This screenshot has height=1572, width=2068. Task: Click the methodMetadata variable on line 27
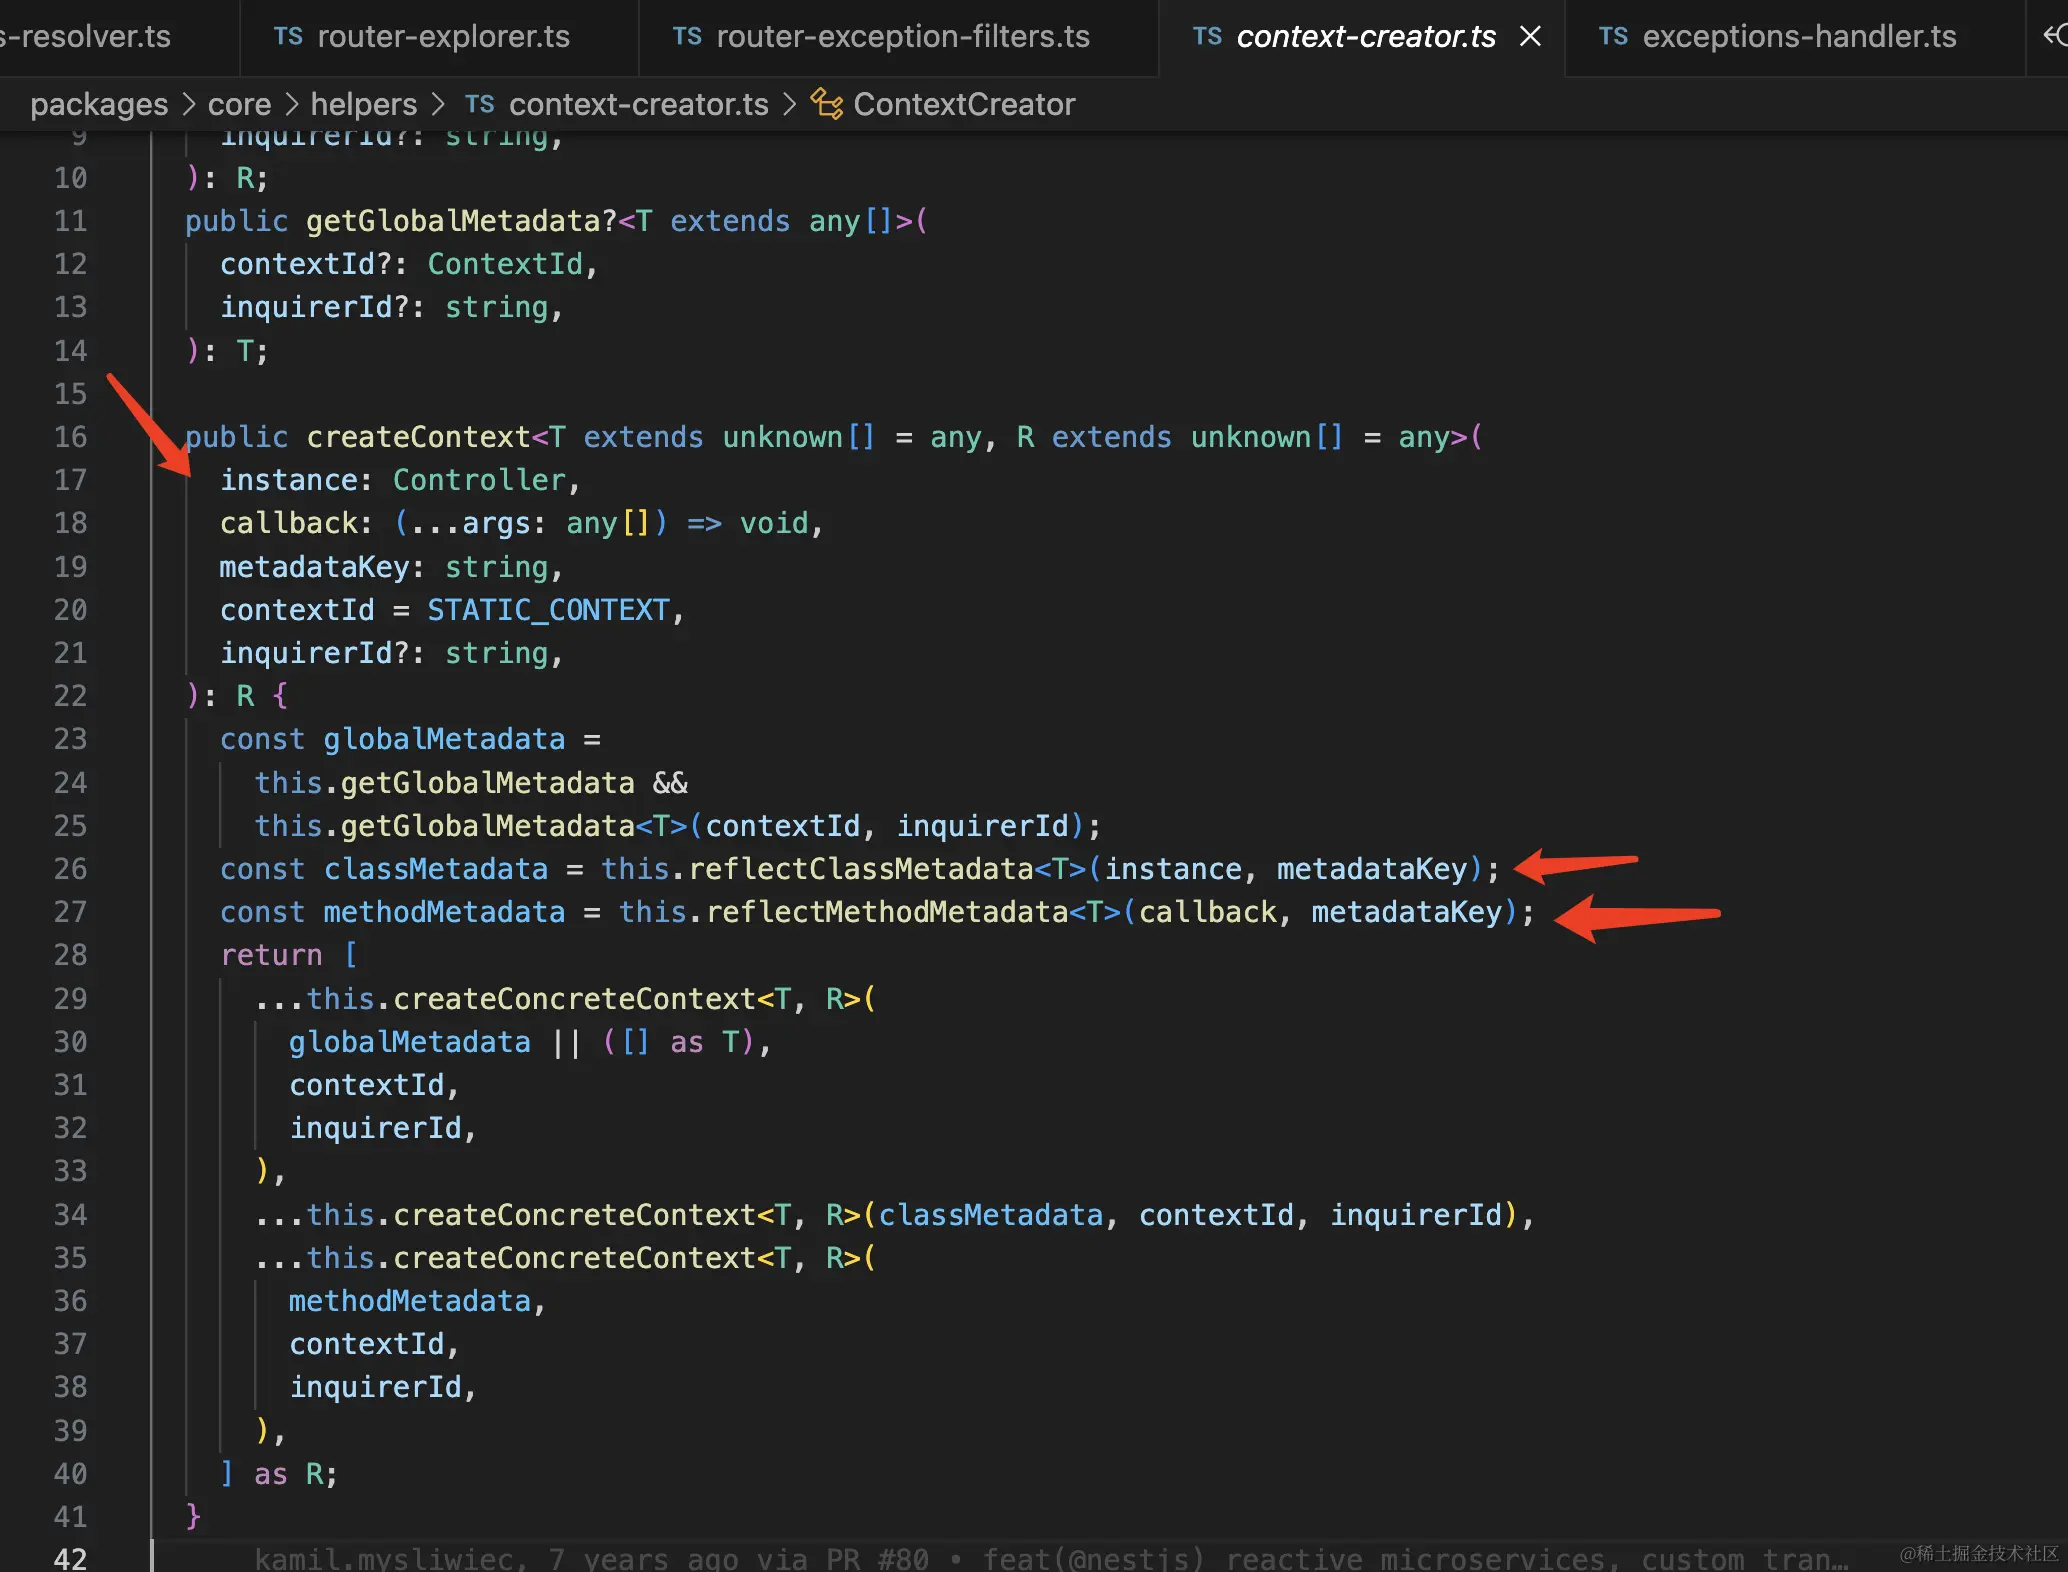click(444, 912)
